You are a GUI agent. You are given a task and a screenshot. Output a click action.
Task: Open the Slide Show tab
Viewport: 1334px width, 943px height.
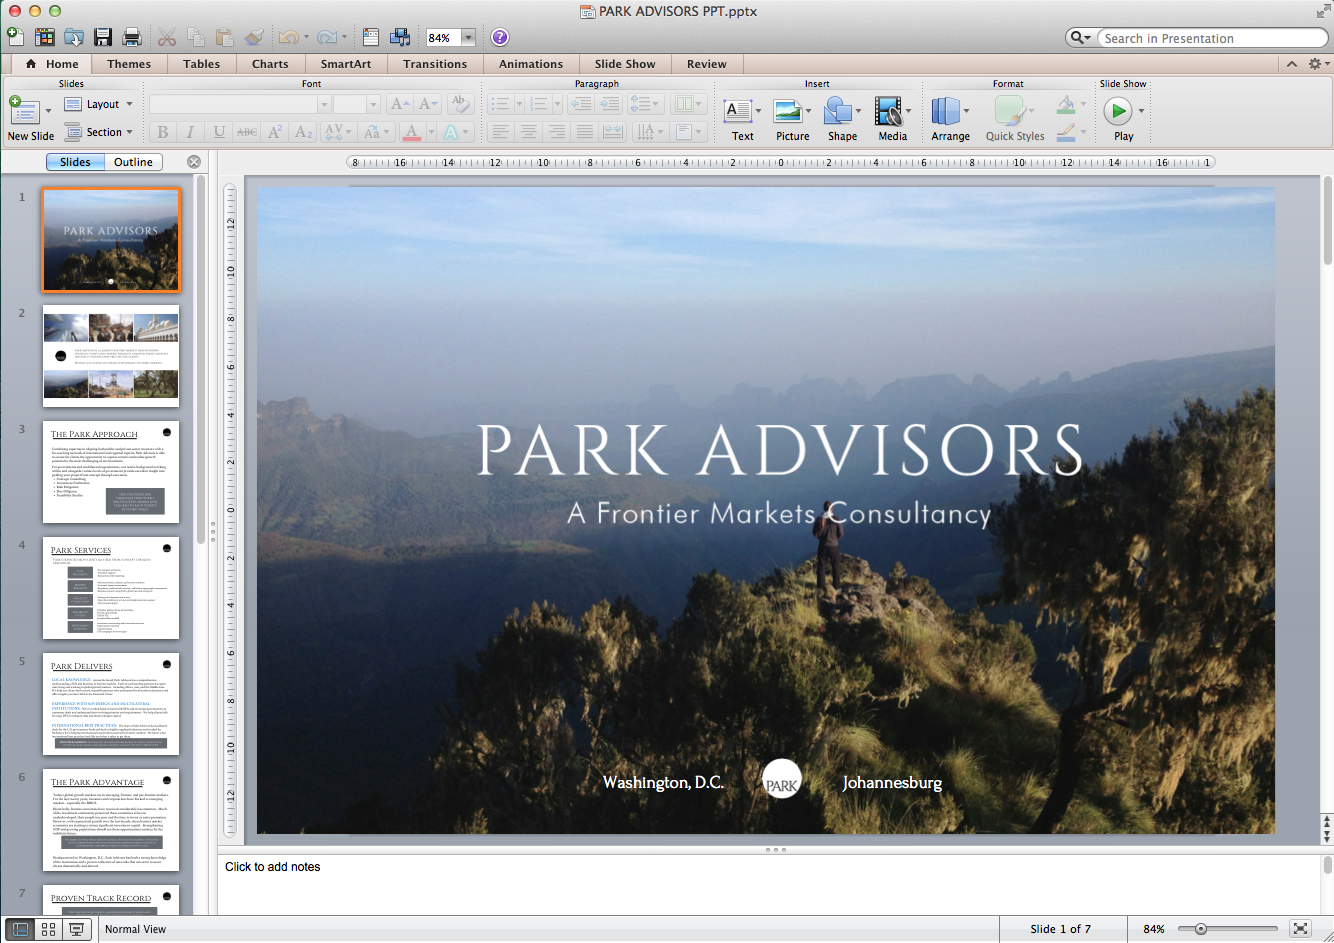[625, 64]
